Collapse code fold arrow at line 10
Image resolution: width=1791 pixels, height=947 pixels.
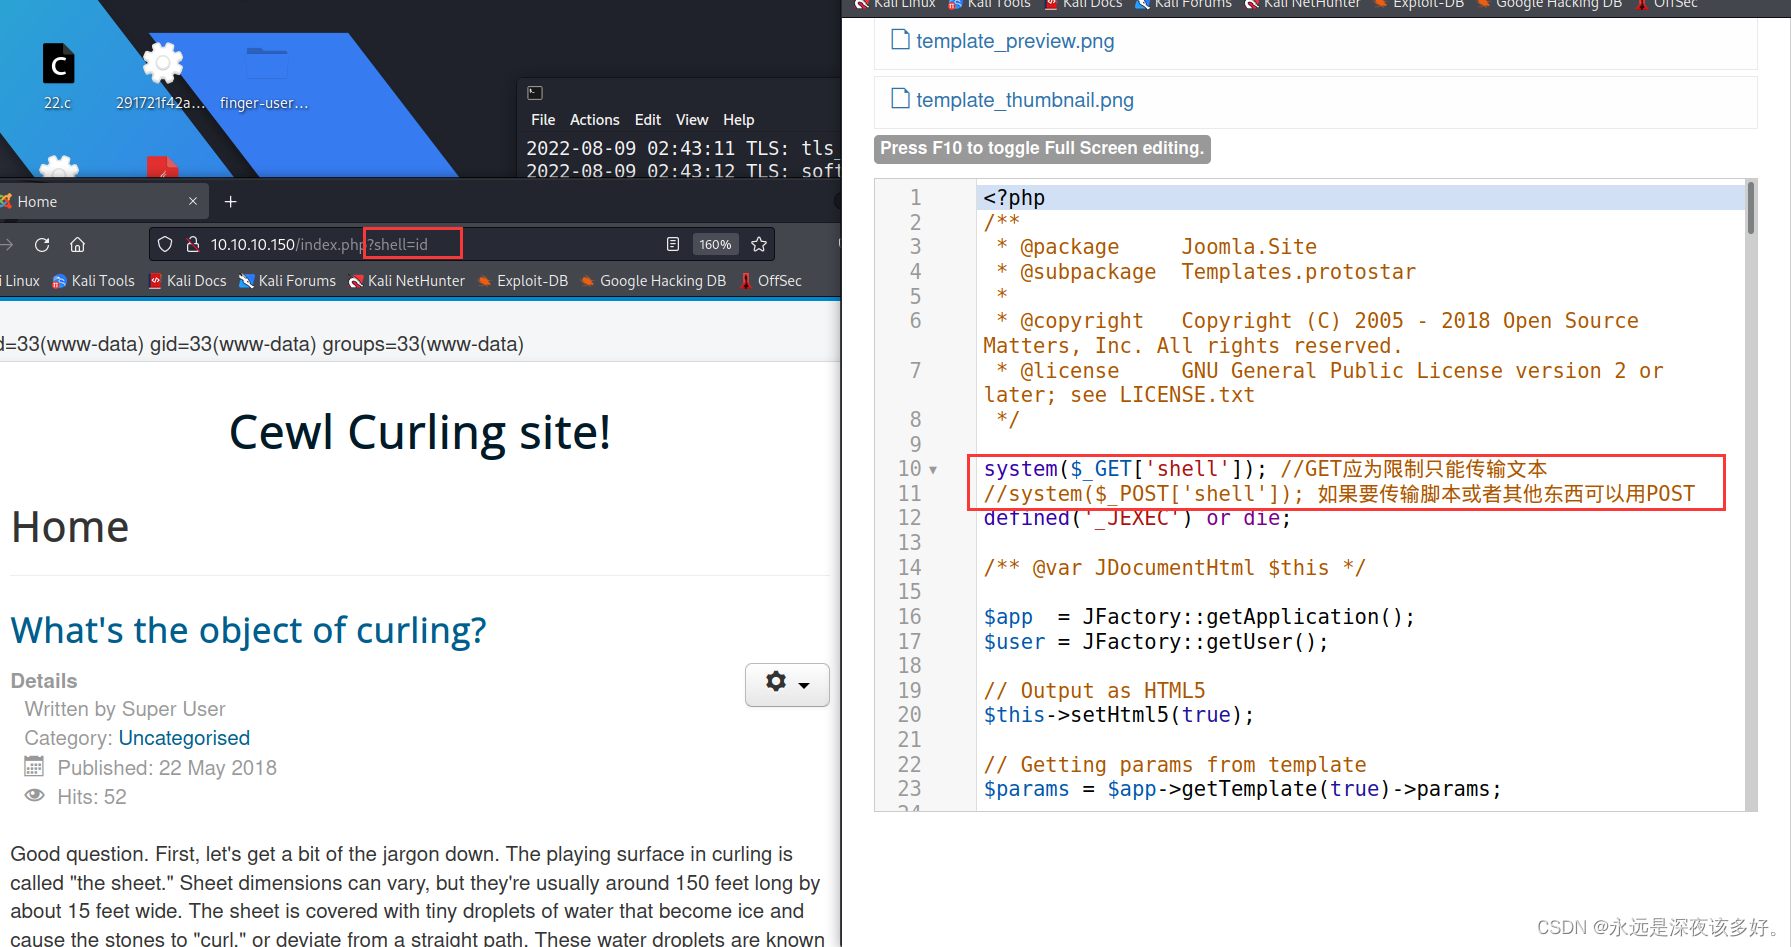point(933,469)
